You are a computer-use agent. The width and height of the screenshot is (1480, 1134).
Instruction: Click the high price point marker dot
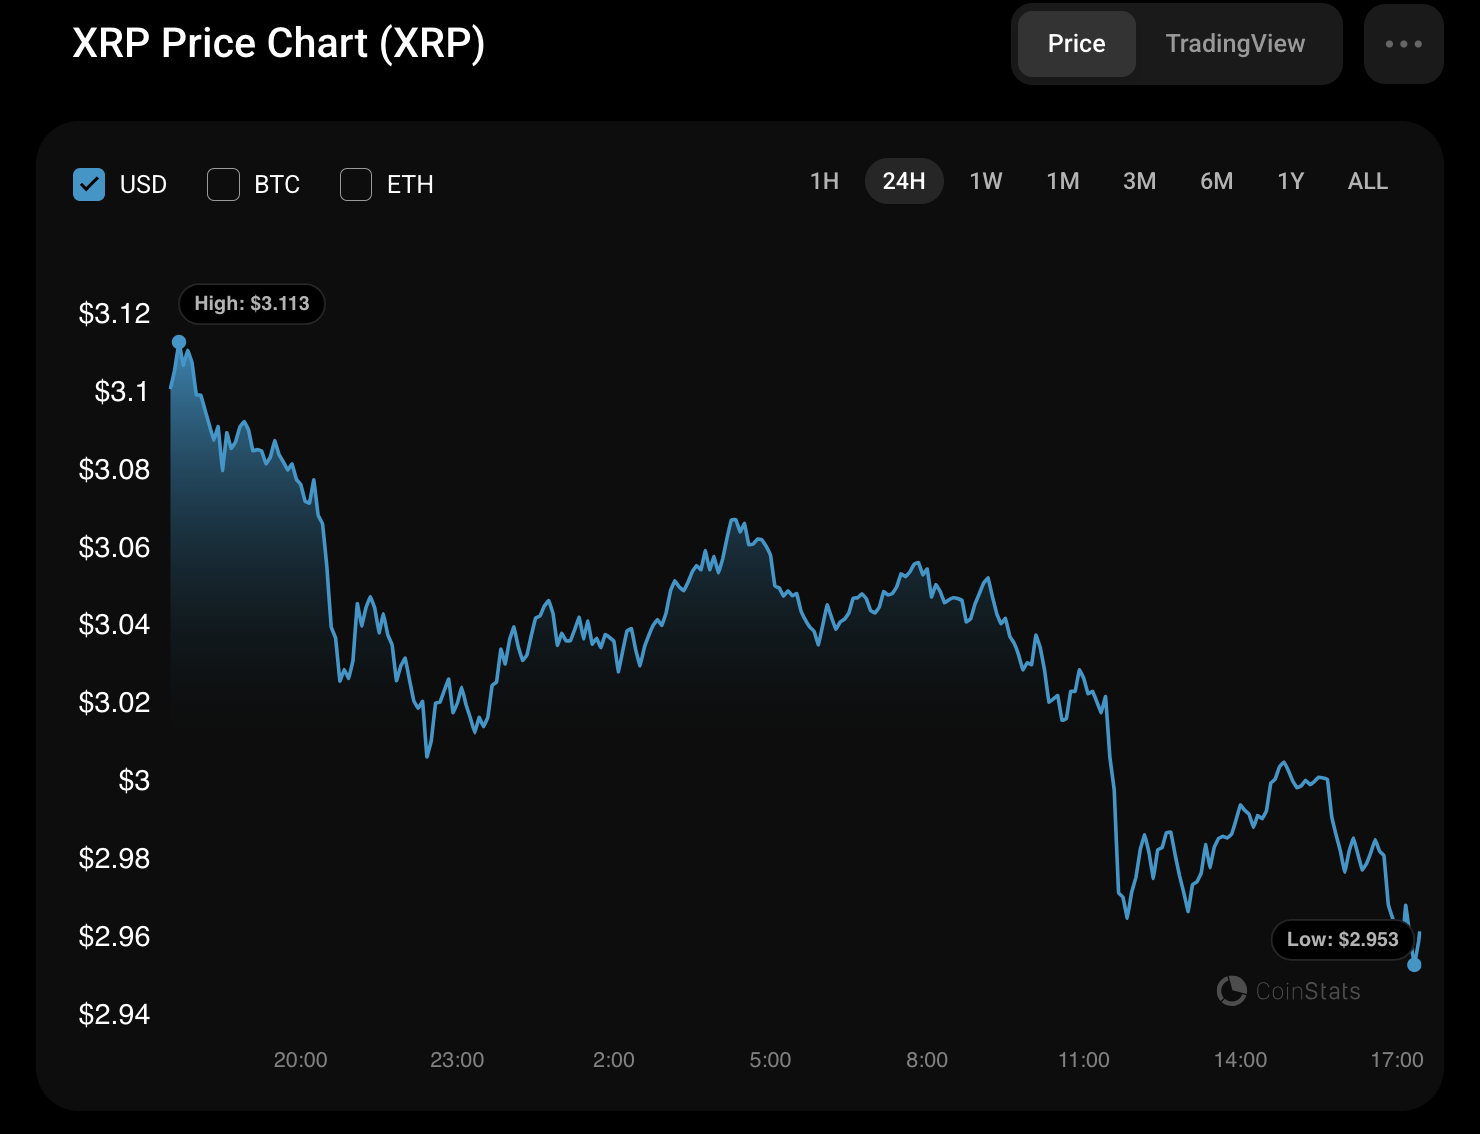pos(179,342)
